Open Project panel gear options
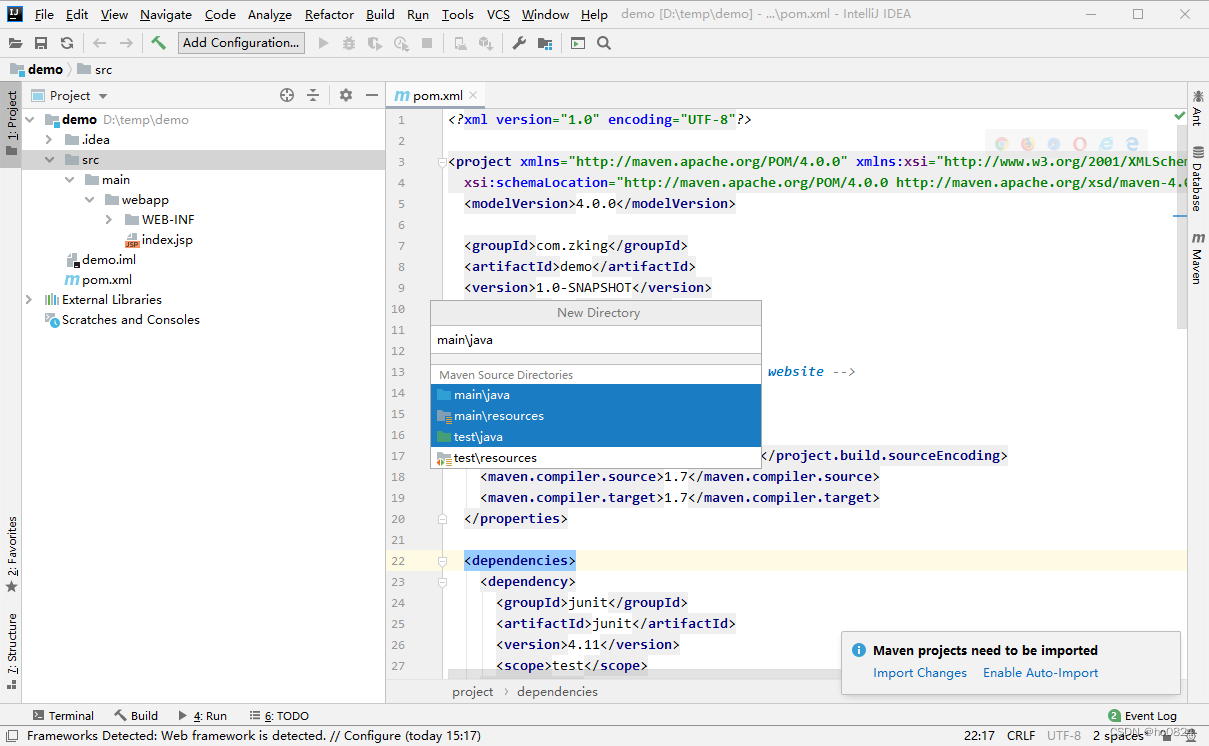 346,95
